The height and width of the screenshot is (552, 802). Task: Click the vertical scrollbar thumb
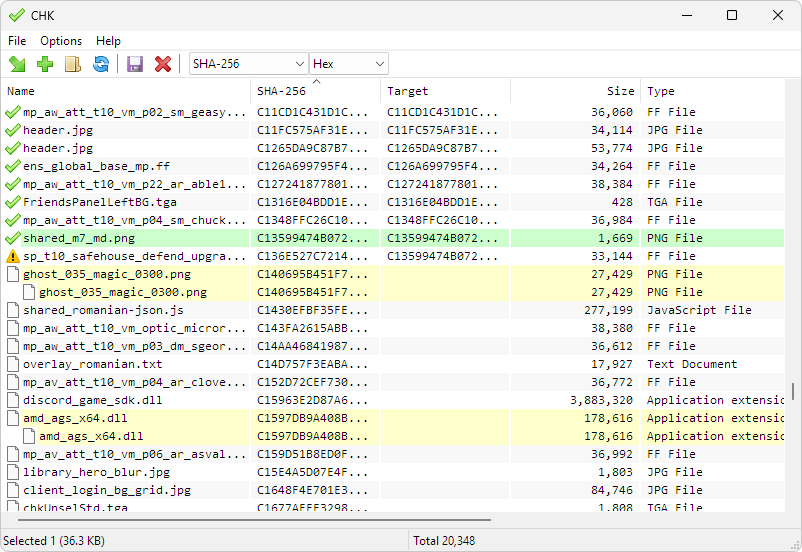[794, 391]
